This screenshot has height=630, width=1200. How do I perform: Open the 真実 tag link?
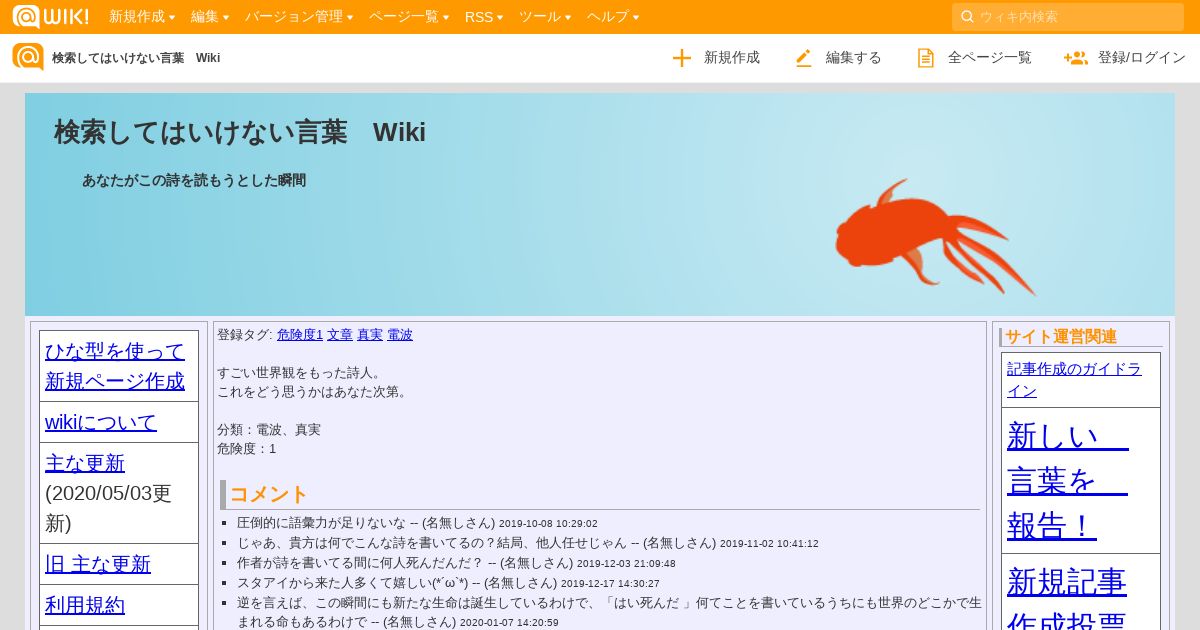(x=370, y=335)
